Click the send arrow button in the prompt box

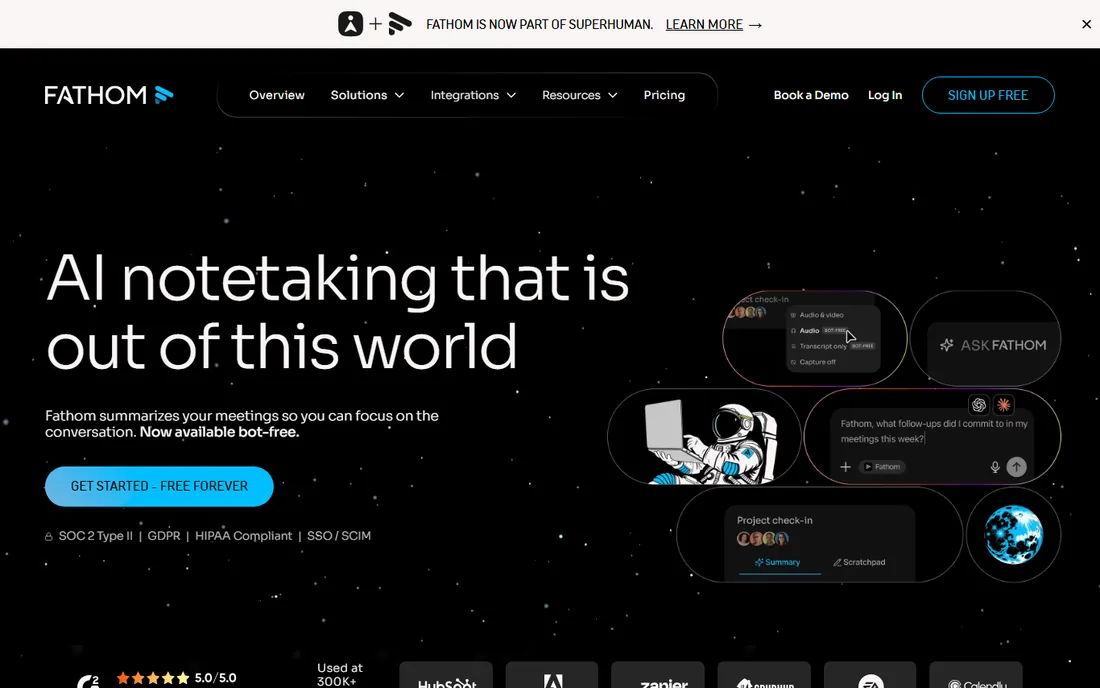coord(1017,467)
